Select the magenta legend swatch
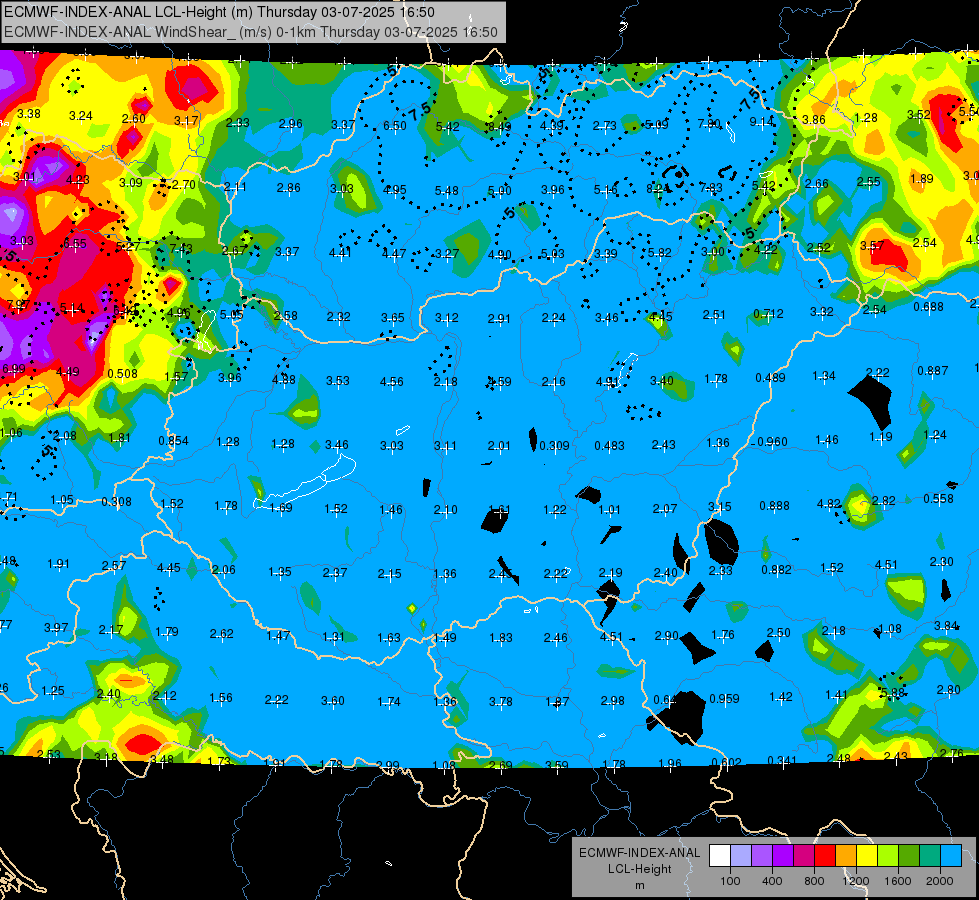Screen dimensions: 979x900 pyautogui.click(x=804, y=856)
